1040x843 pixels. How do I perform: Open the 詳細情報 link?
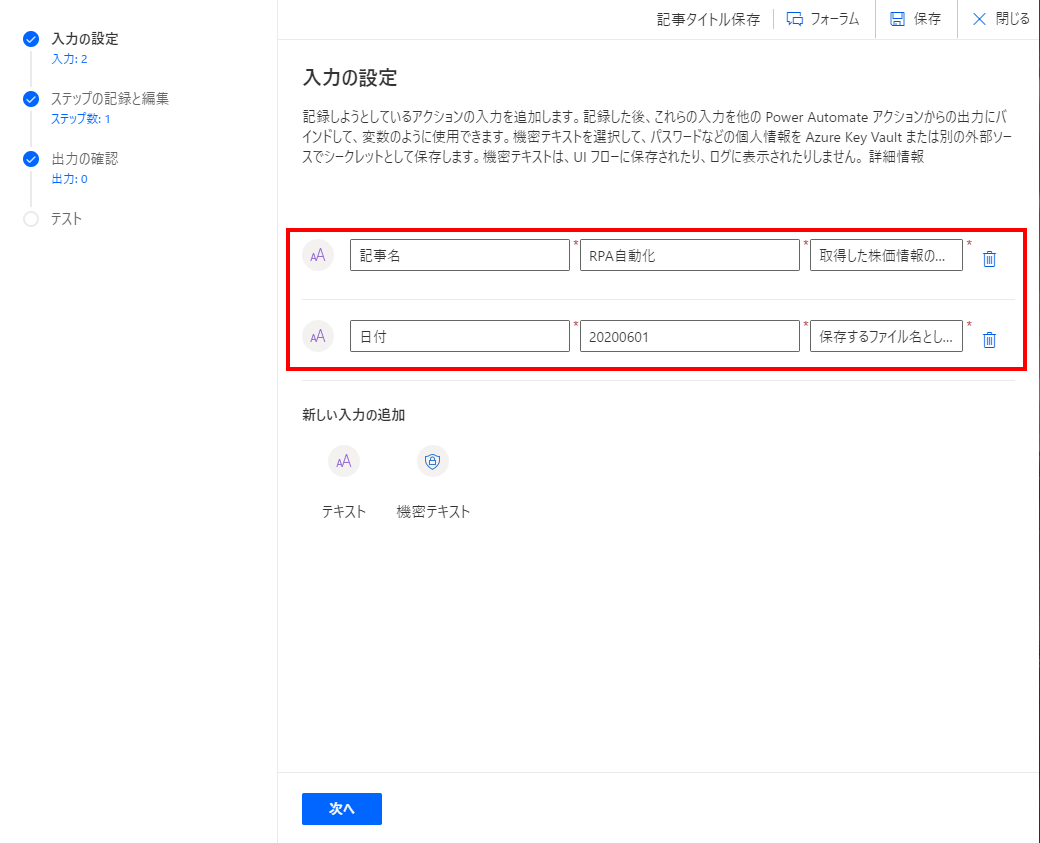[x=896, y=157]
